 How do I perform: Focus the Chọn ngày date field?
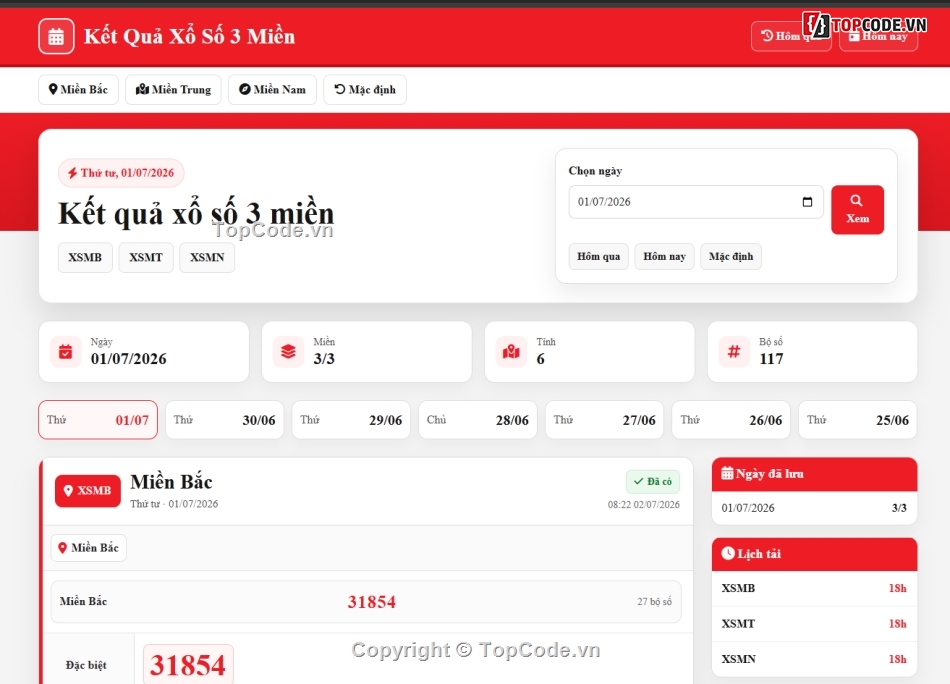point(696,202)
